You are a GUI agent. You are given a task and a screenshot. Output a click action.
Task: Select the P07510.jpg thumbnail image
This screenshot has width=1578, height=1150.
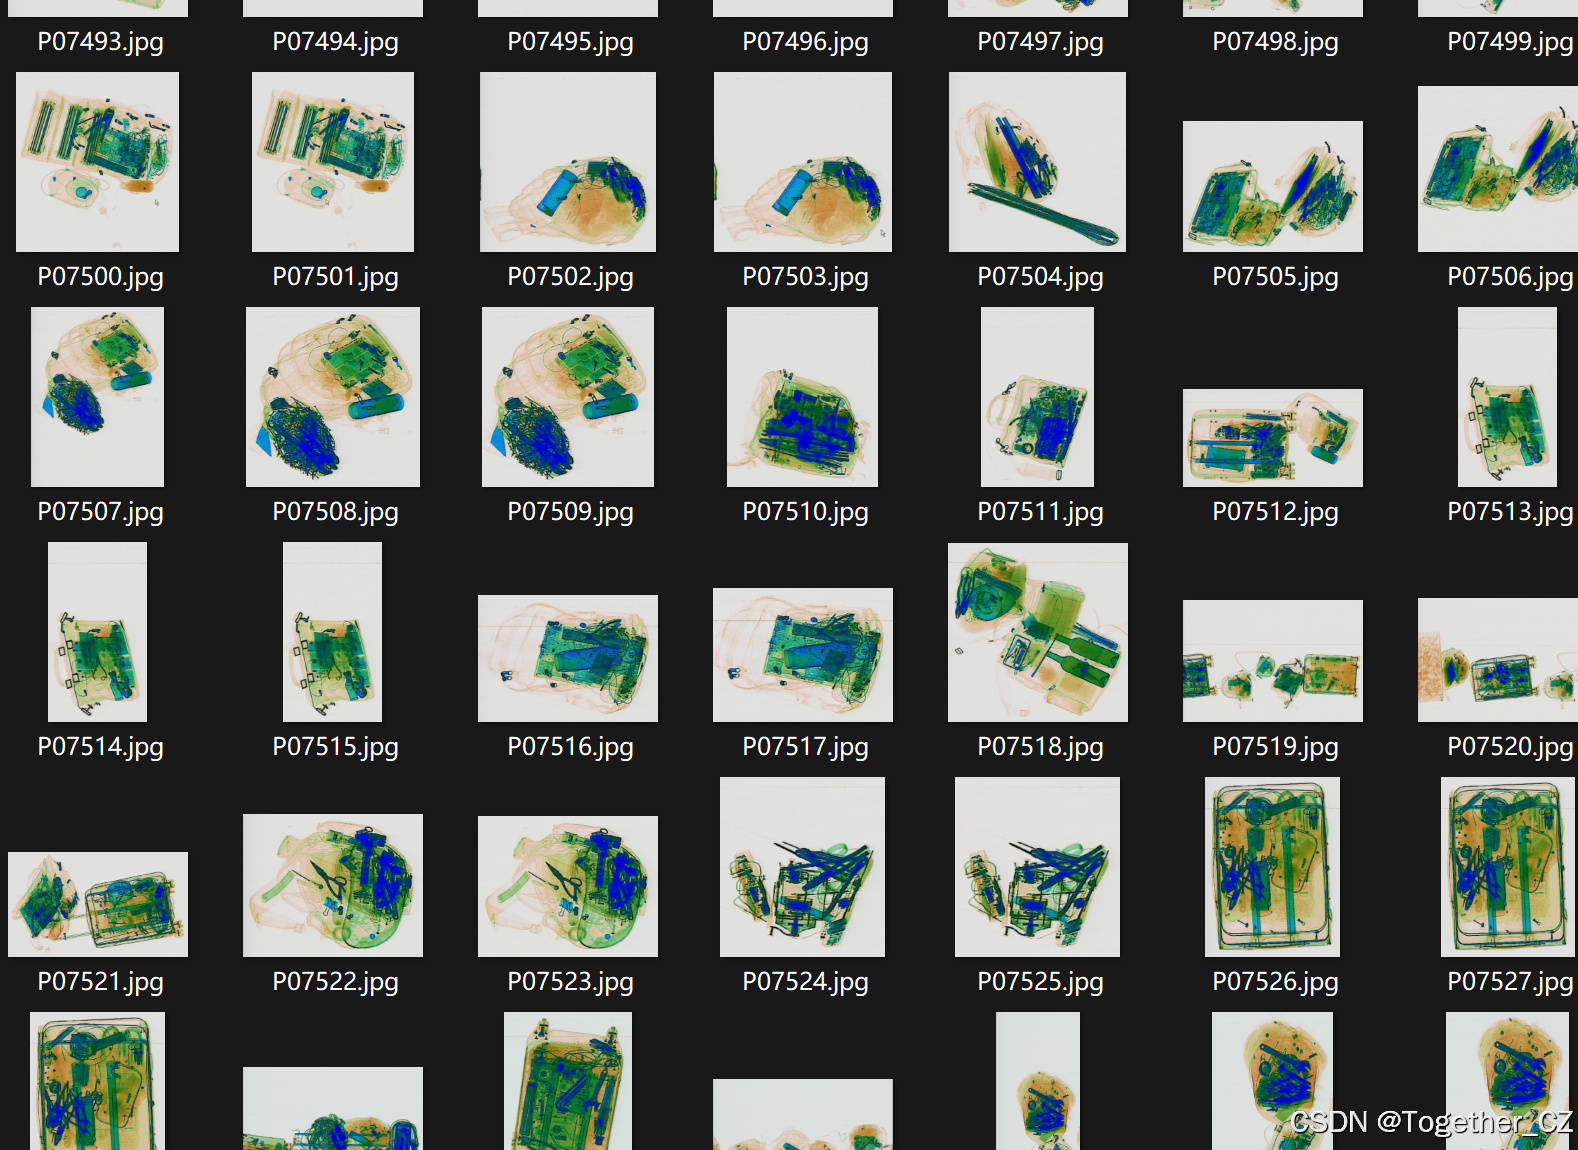coord(802,397)
